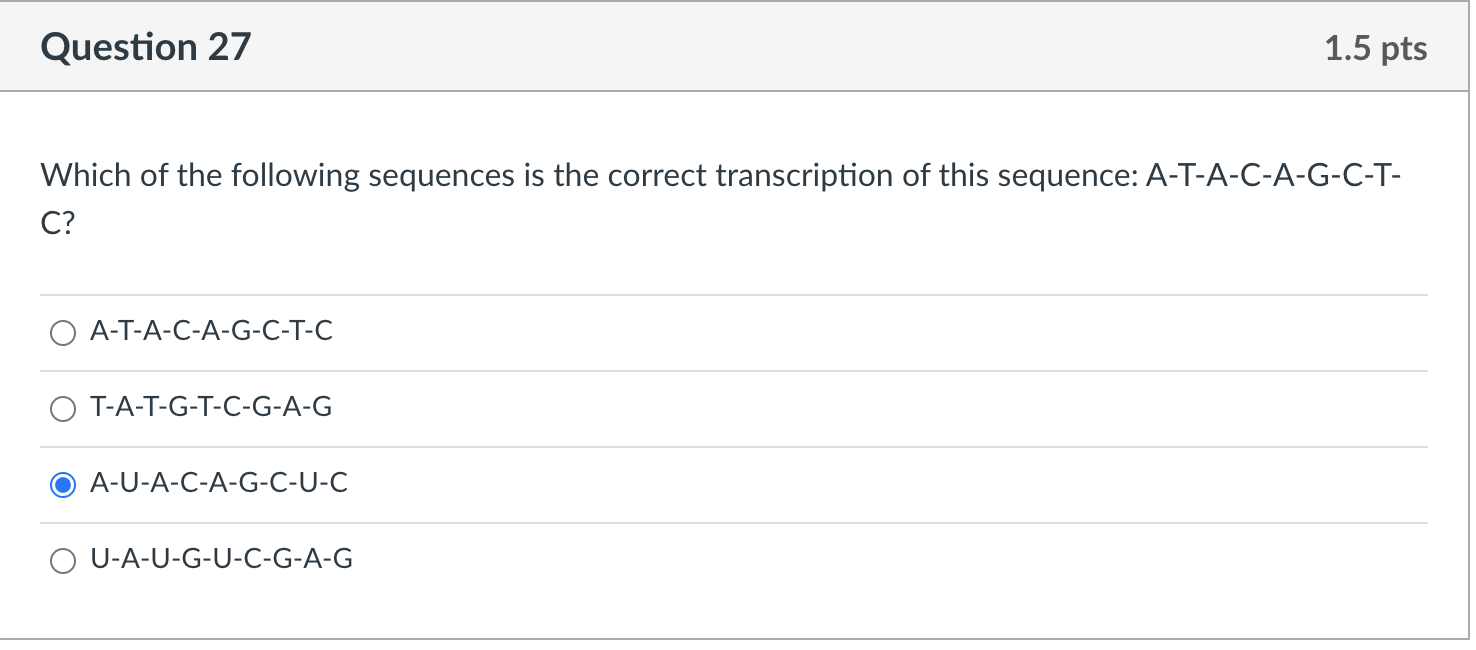Click the "1.5 pts" points label
This screenshot has height=650, width=1476.
pos(1375,49)
